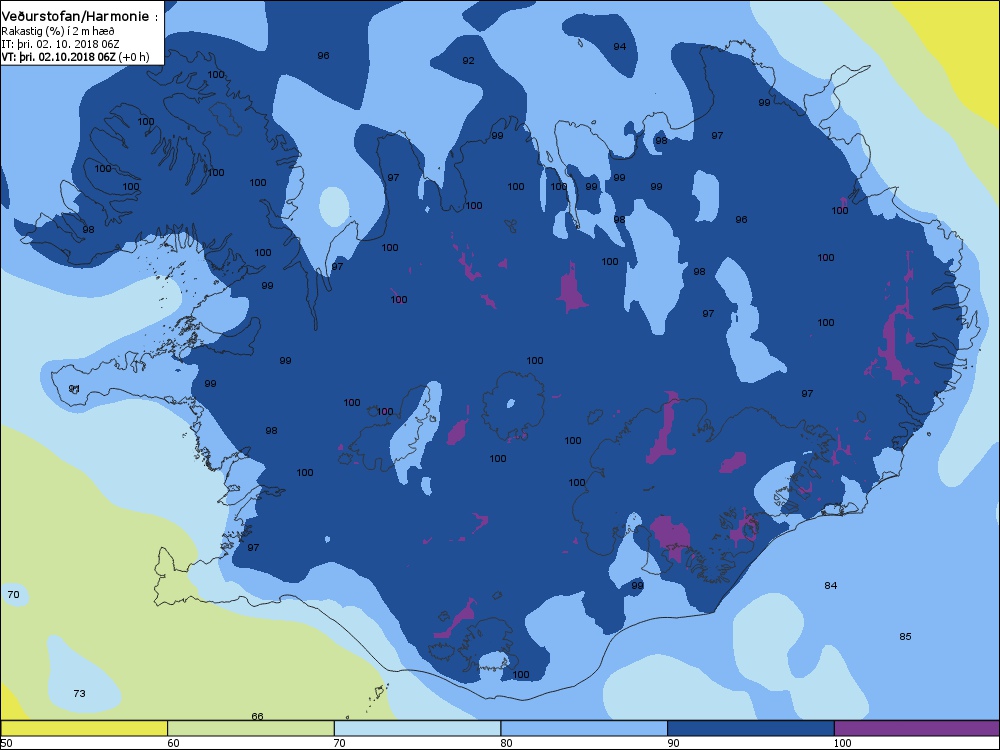This screenshot has height=750, width=1000.
Task: Click the humidity value 66 on the map
Action: (257, 716)
